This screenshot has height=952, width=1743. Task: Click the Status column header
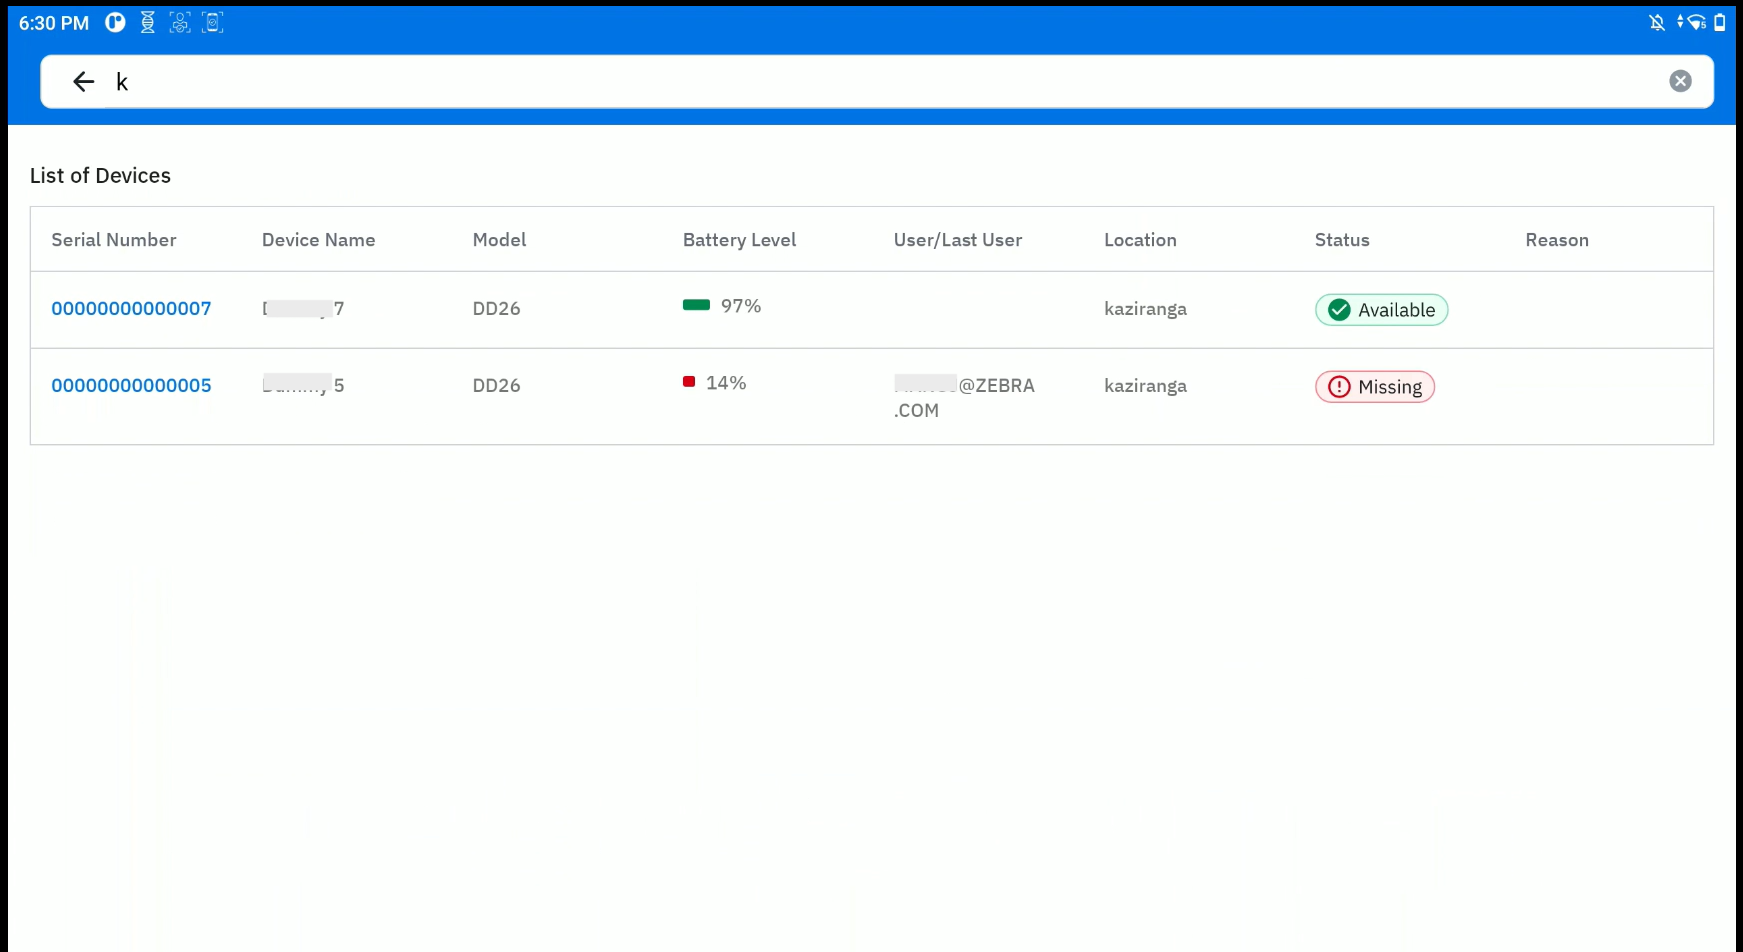coord(1342,240)
